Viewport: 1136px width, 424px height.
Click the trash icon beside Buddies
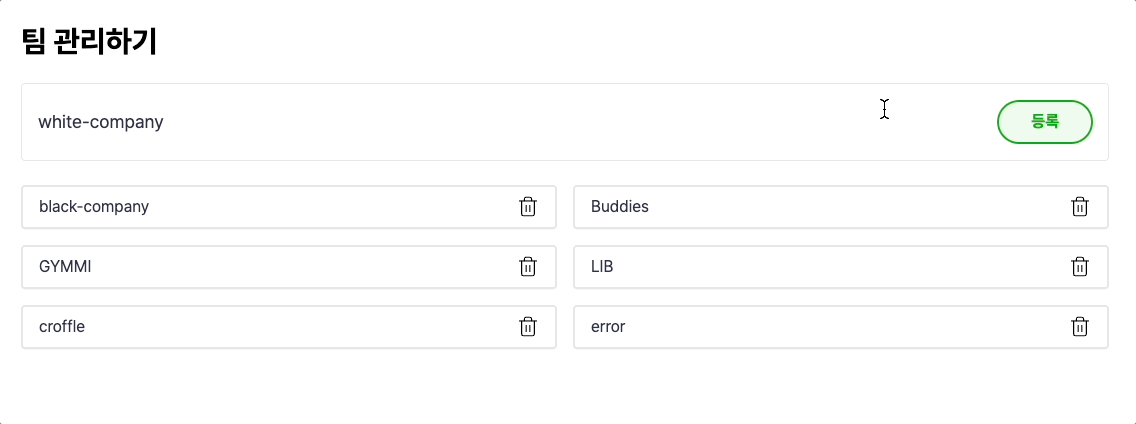(1080, 207)
